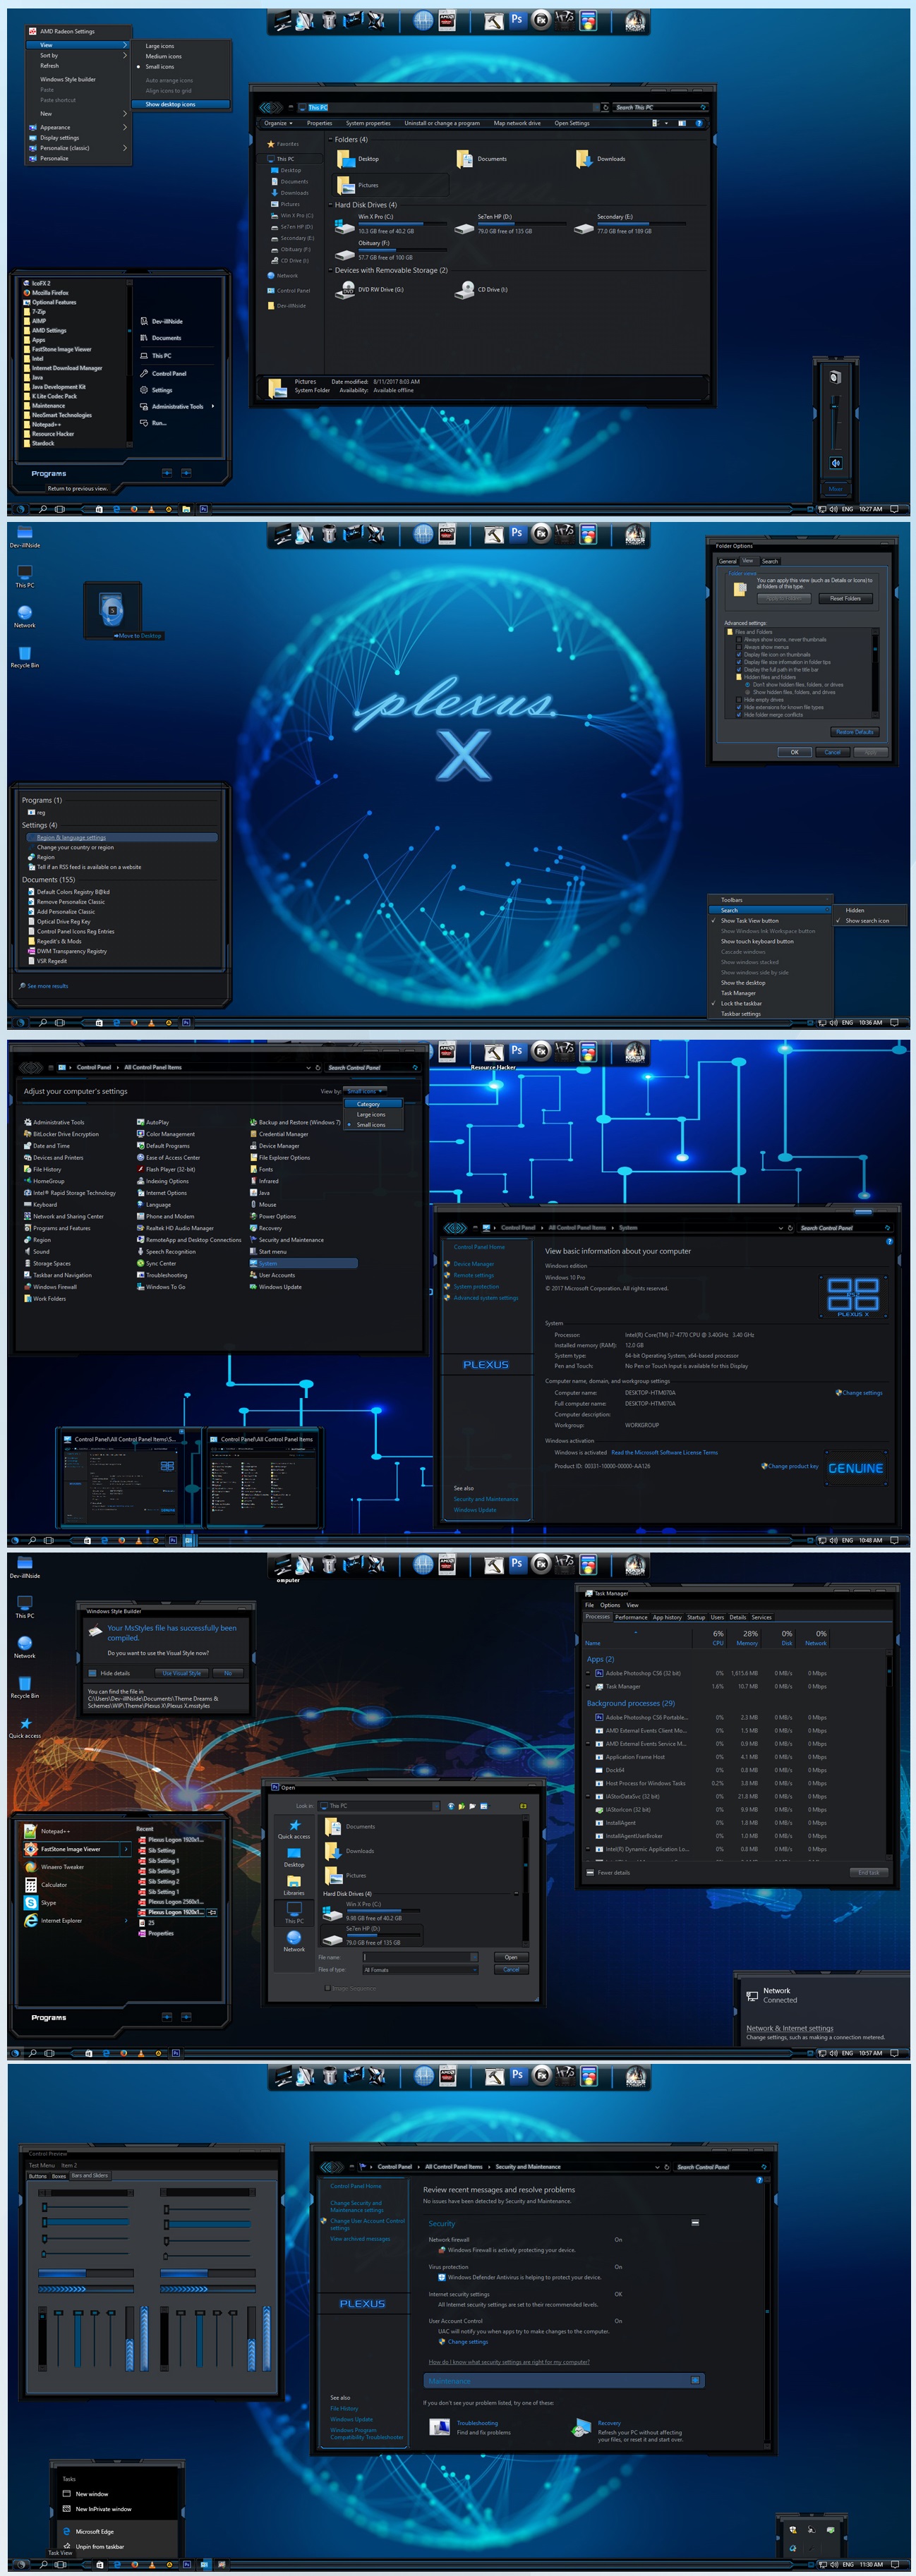The image size is (916, 2576).
Task: Click Libraries in the Open dialog sidebar
Action: pyautogui.click(x=294, y=1885)
